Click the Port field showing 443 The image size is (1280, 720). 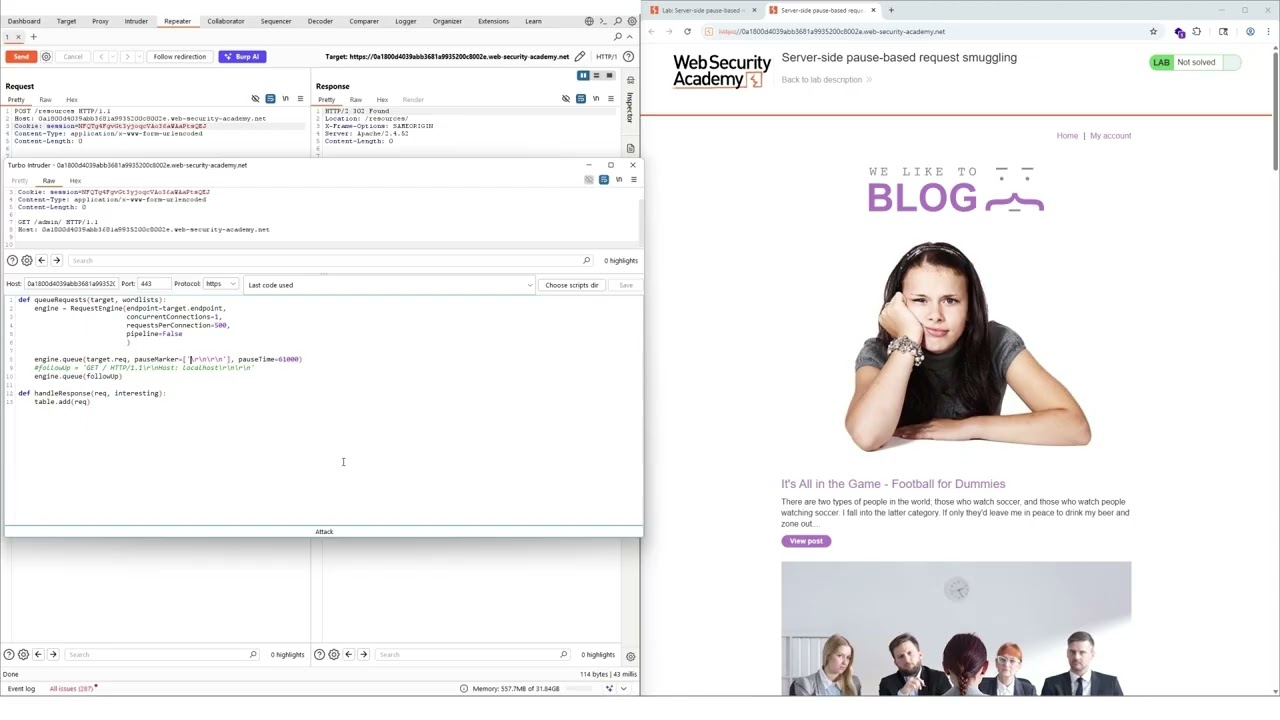point(153,285)
